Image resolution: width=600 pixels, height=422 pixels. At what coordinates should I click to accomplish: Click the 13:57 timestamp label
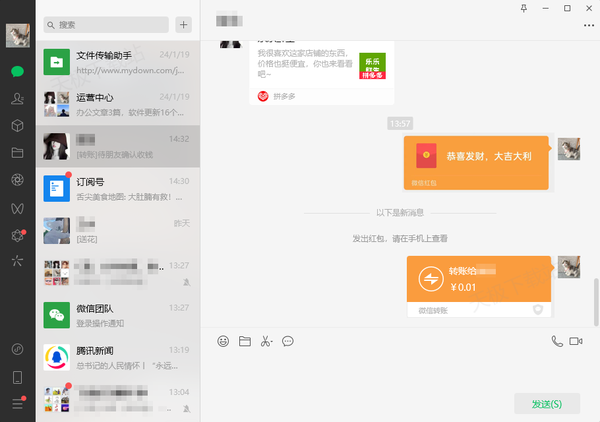click(x=400, y=124)
